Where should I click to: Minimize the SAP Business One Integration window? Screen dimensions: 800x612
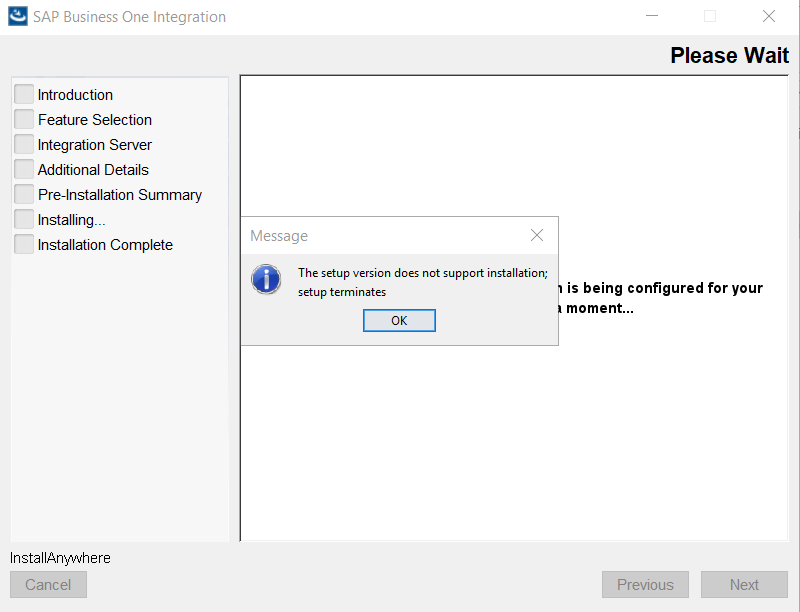[652, 16]
